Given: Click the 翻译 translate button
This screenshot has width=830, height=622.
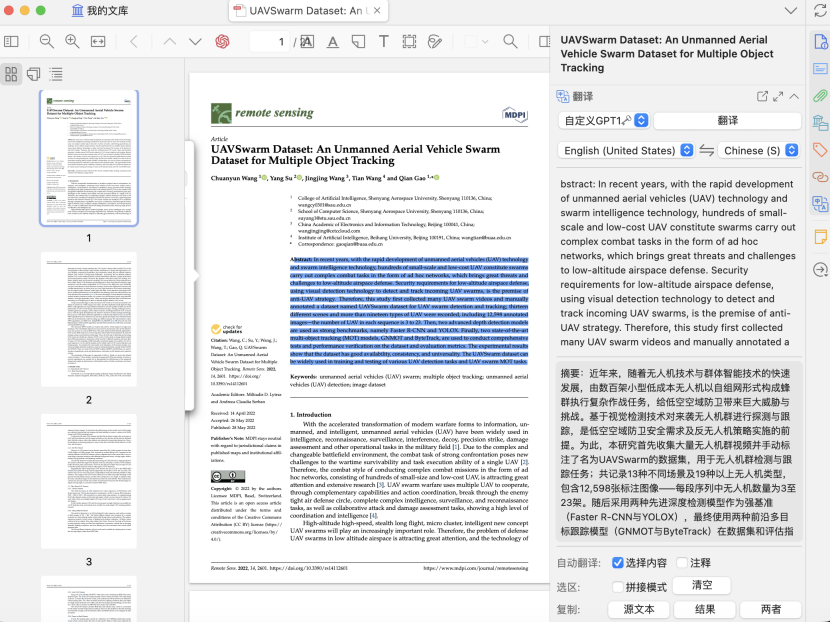Looking at the screenshot, I should (x=727, y=120).
